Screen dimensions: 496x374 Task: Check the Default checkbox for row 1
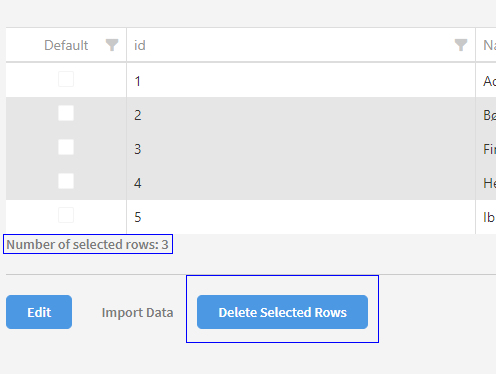tap(66, 79)
